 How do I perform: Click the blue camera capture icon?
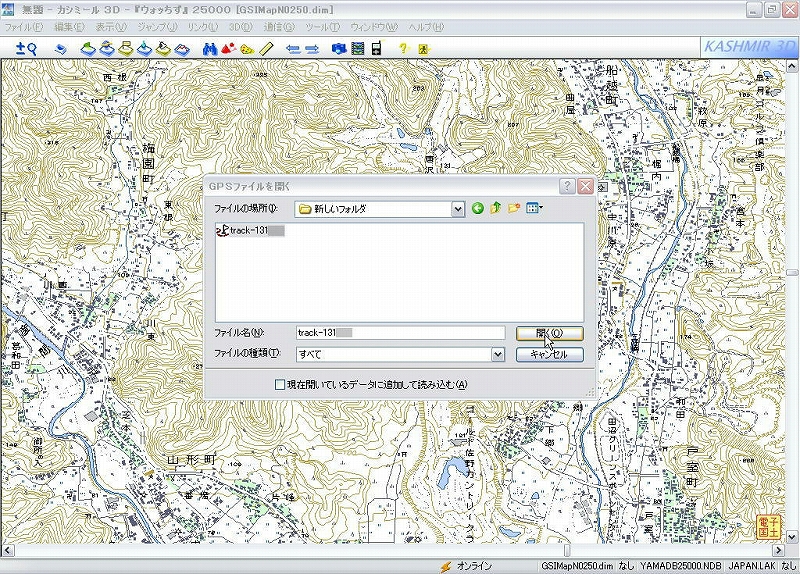pyautogui.click(x=339, y=49)
